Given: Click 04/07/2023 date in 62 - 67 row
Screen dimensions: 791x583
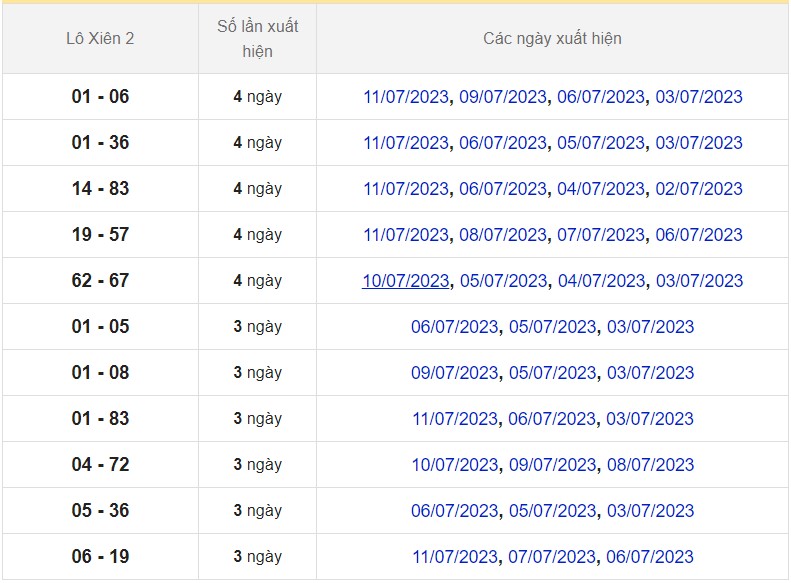Looking at the screenshot, I should [x=601, y=281].
